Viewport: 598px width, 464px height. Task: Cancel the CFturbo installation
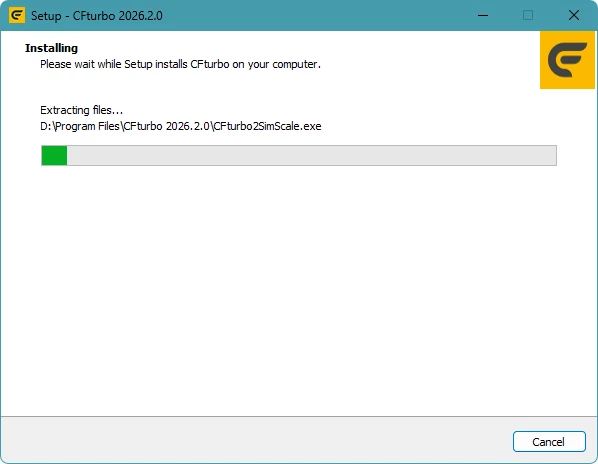[x=549, y=442]
